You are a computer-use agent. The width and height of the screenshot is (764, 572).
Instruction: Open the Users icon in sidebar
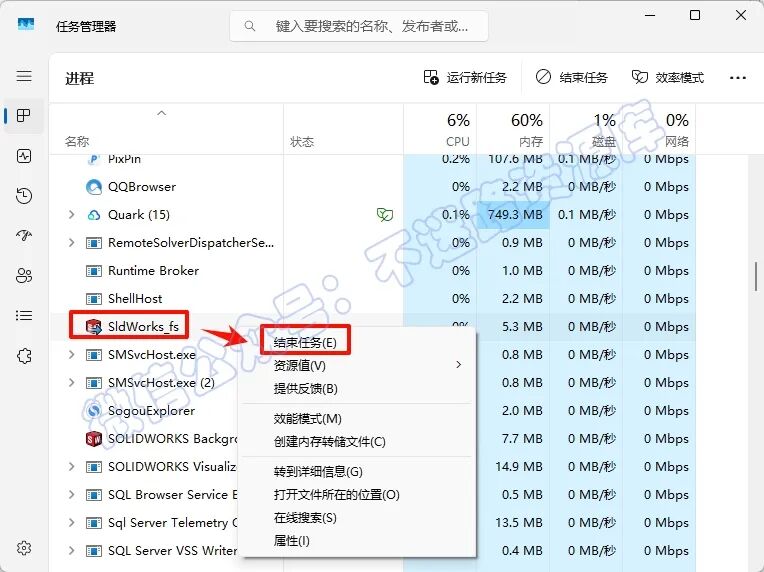tap(24, 276)
